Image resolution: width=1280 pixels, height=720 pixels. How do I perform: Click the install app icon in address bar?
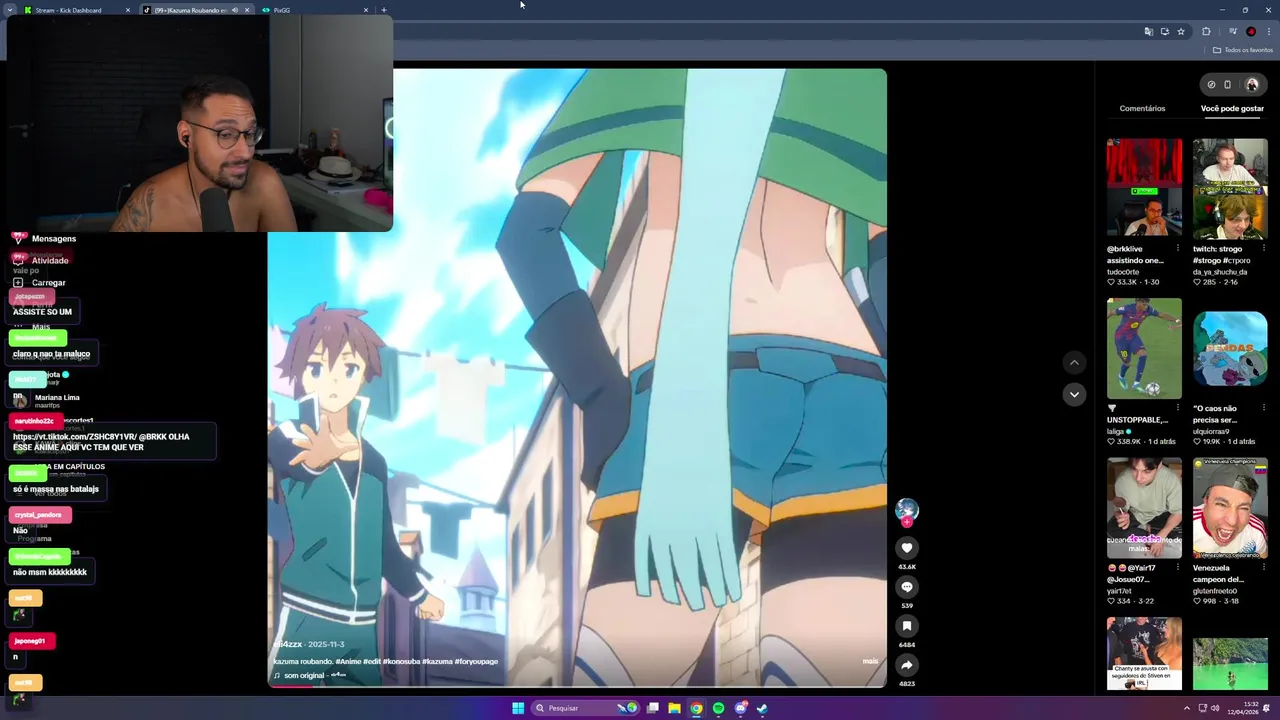(x=1164, y=32)
